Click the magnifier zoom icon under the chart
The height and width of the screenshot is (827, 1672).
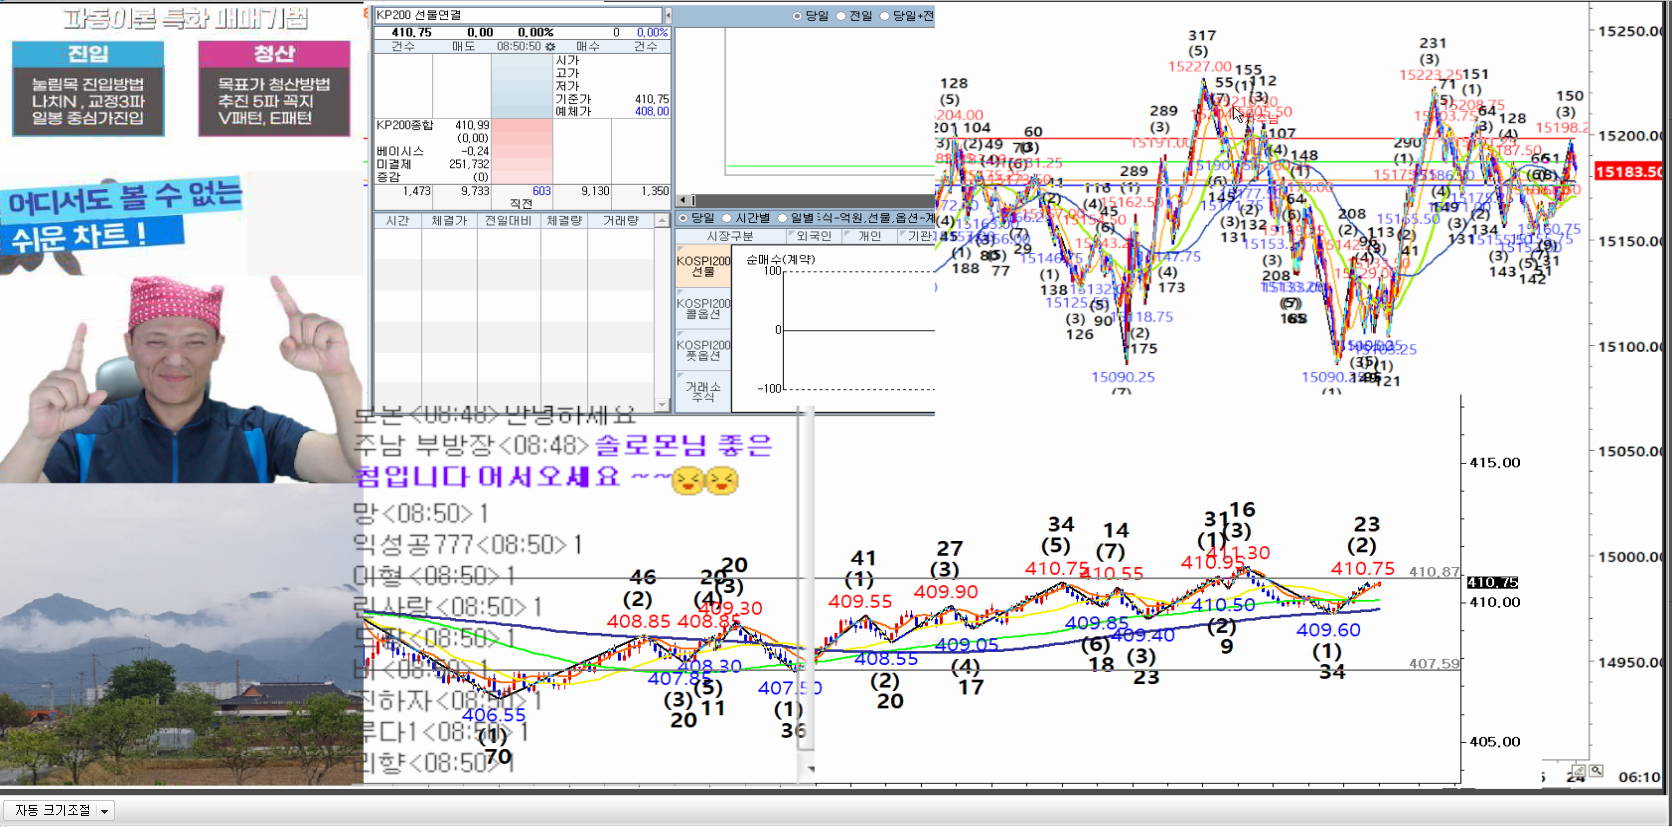[x=1596, y=771]
